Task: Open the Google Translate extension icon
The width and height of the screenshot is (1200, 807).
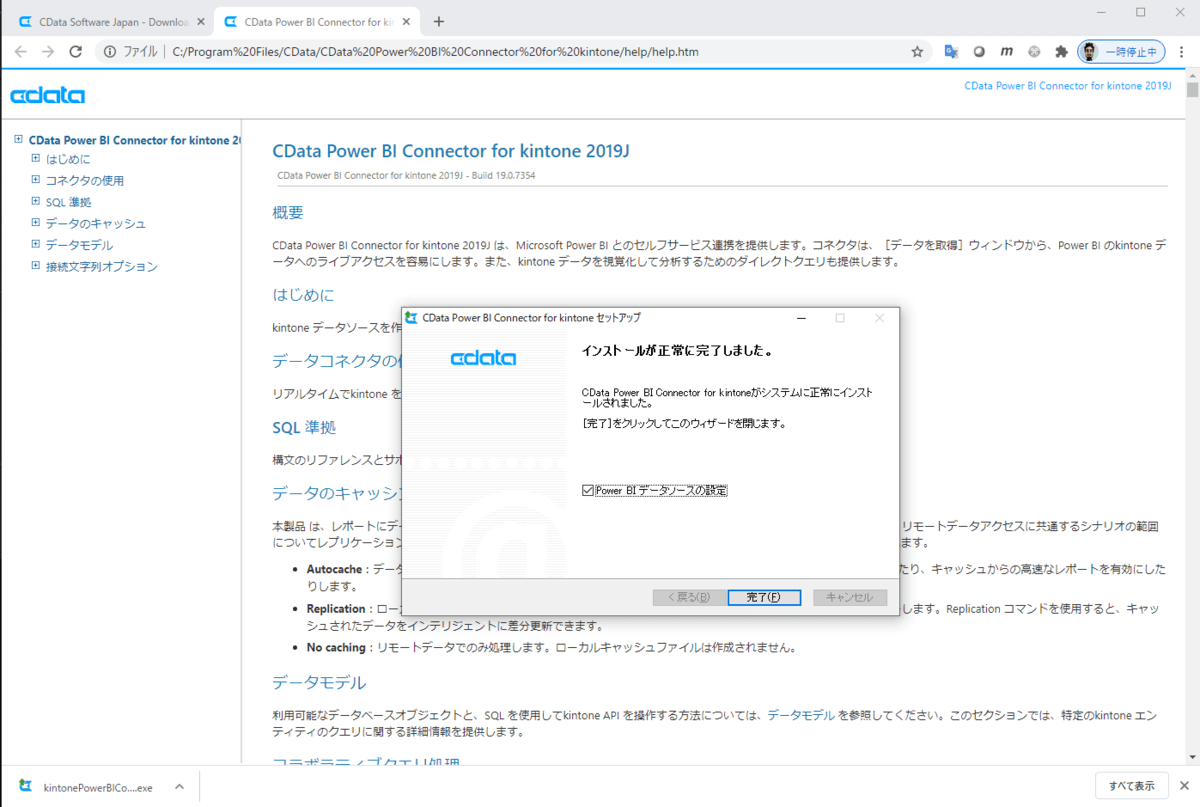Action: [952, 52]
